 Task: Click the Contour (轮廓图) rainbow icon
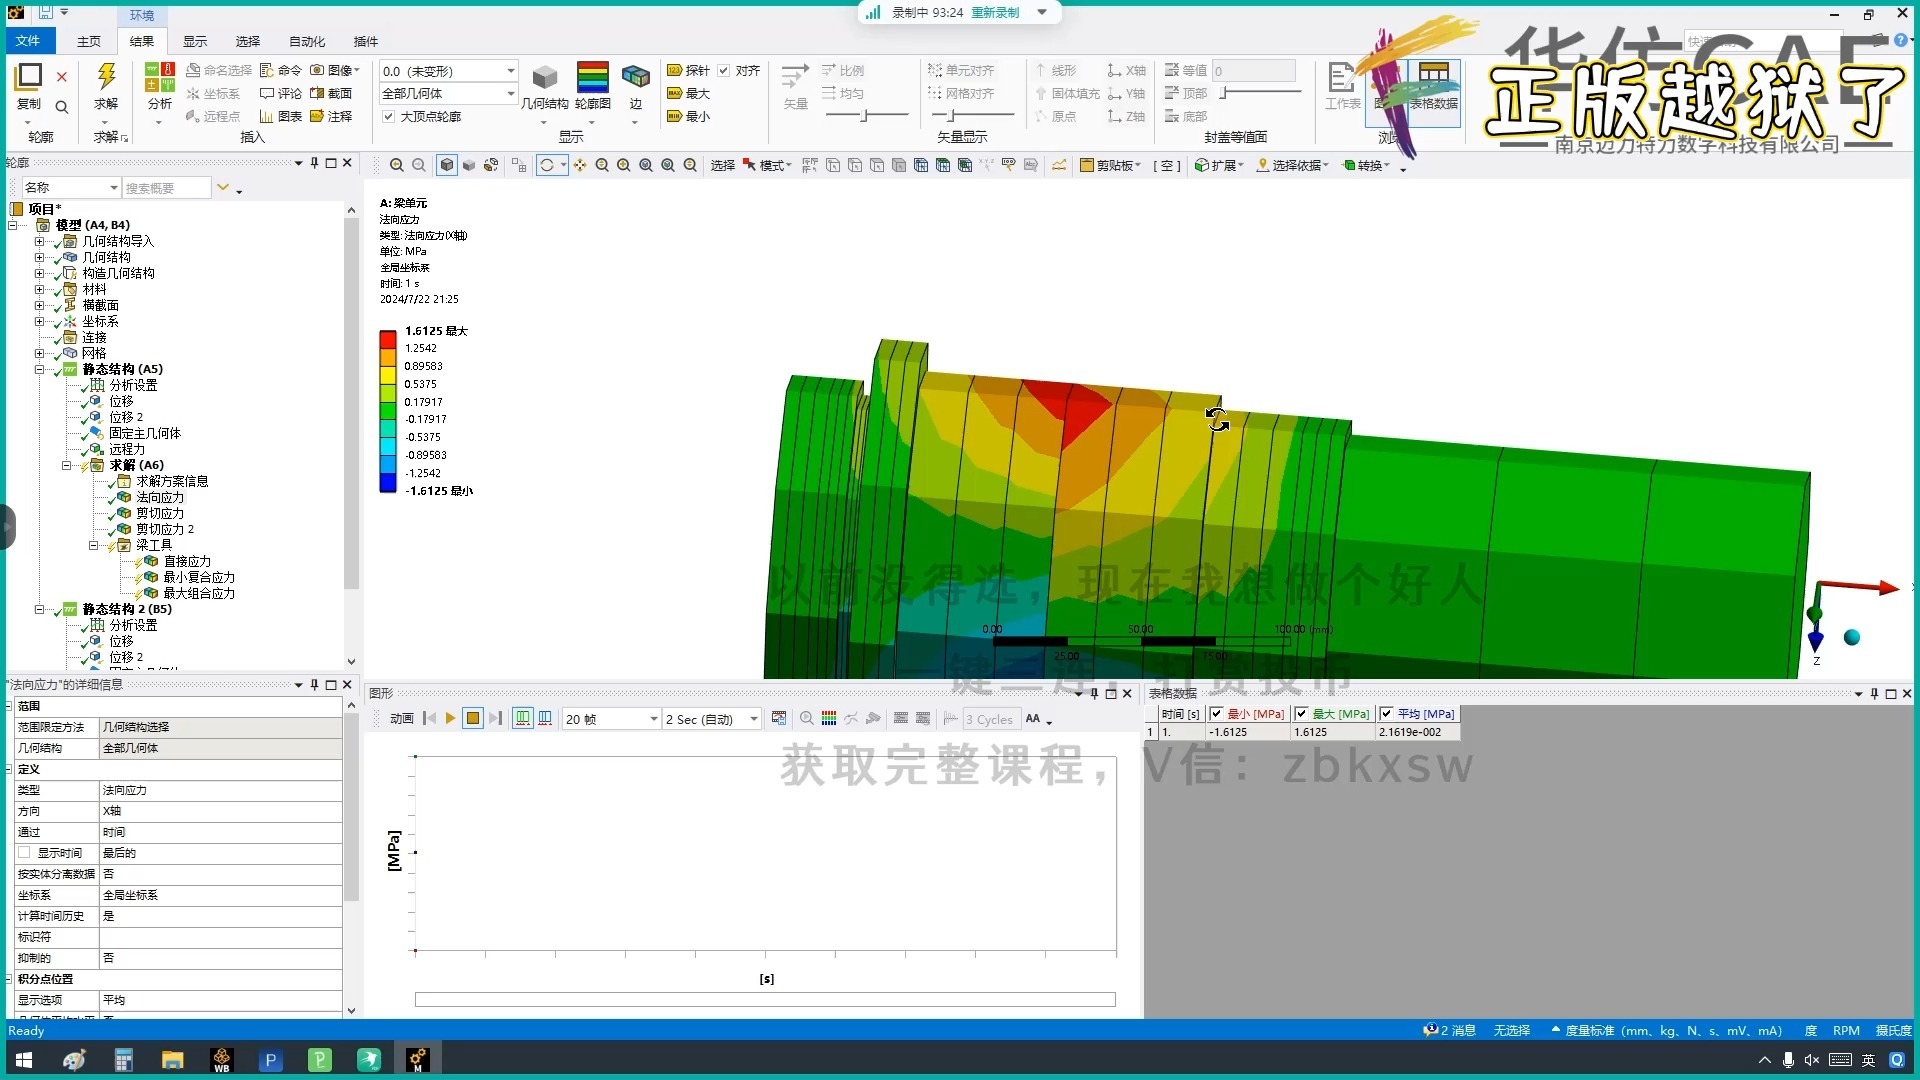pos(592,78)
